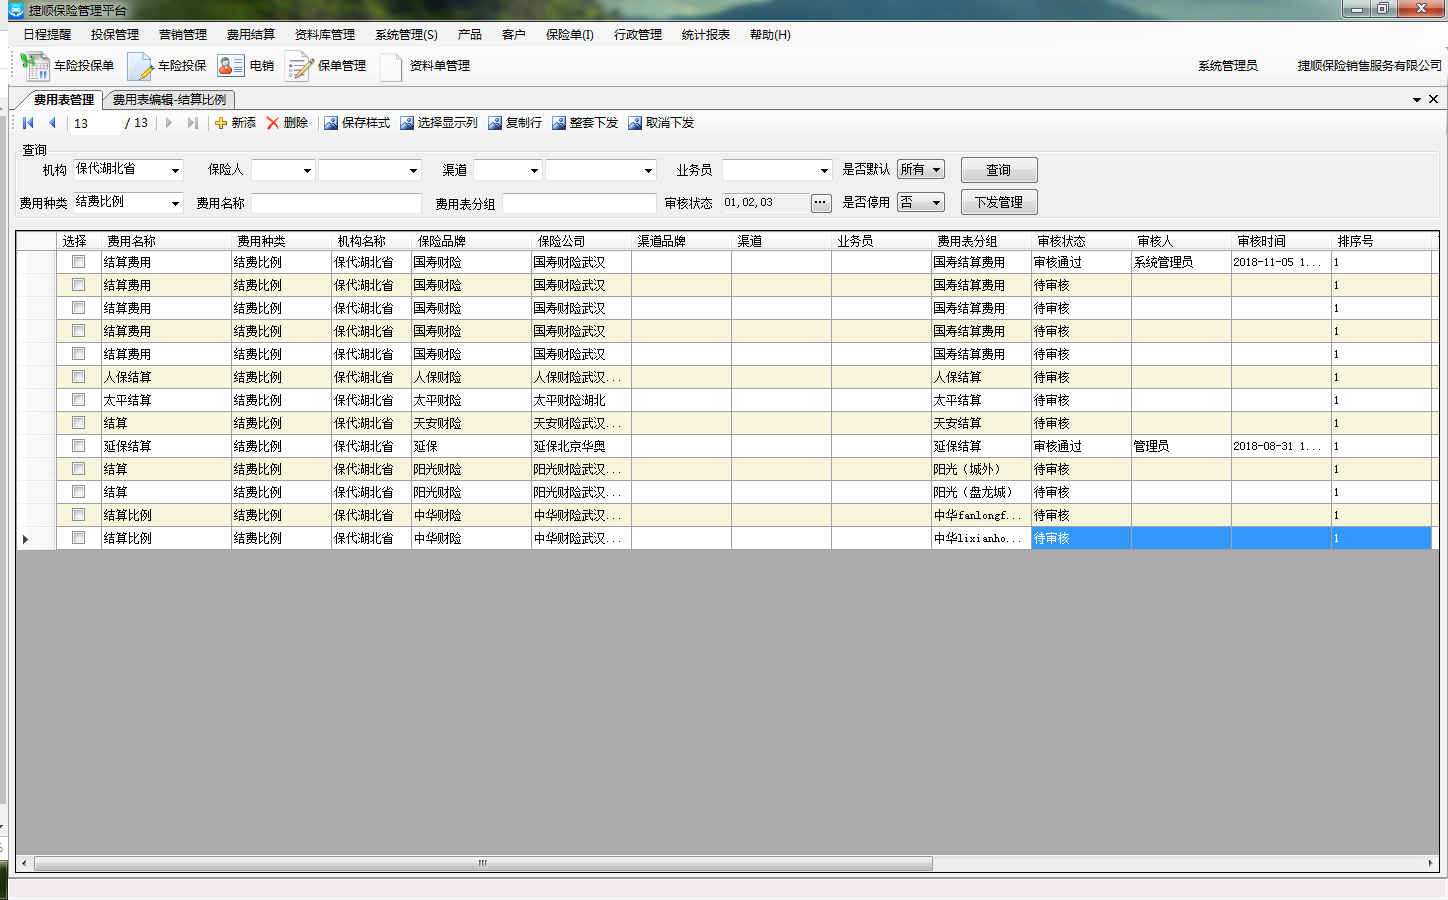Click the 资料单管理 document icon
Image resolution: width=1448 pixels, height=900 pixels.
click(x=391, y=66)
